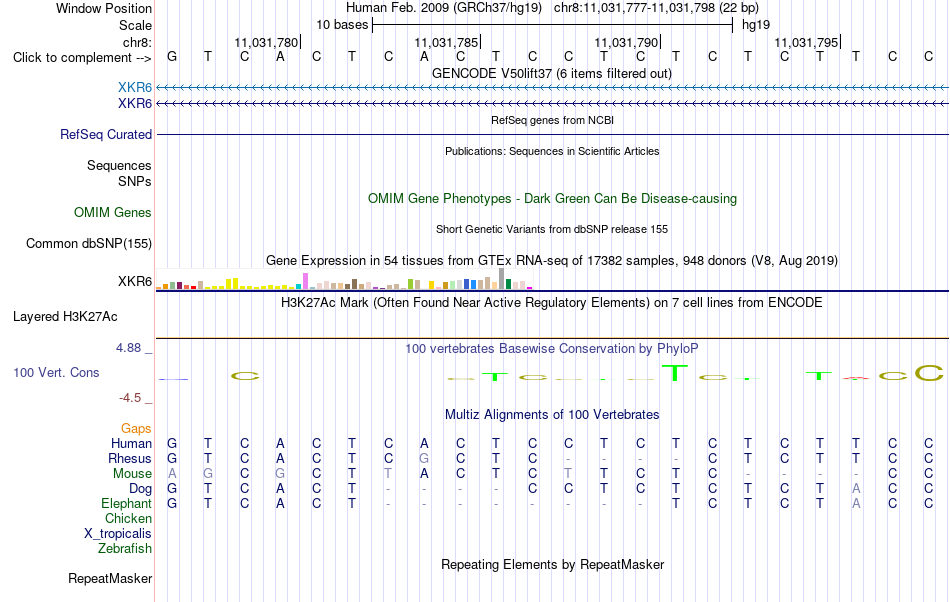Screen dimensions: 950x602
Task: Click the tall pink bar in GTEx expression chart
Action: point(305,281)
